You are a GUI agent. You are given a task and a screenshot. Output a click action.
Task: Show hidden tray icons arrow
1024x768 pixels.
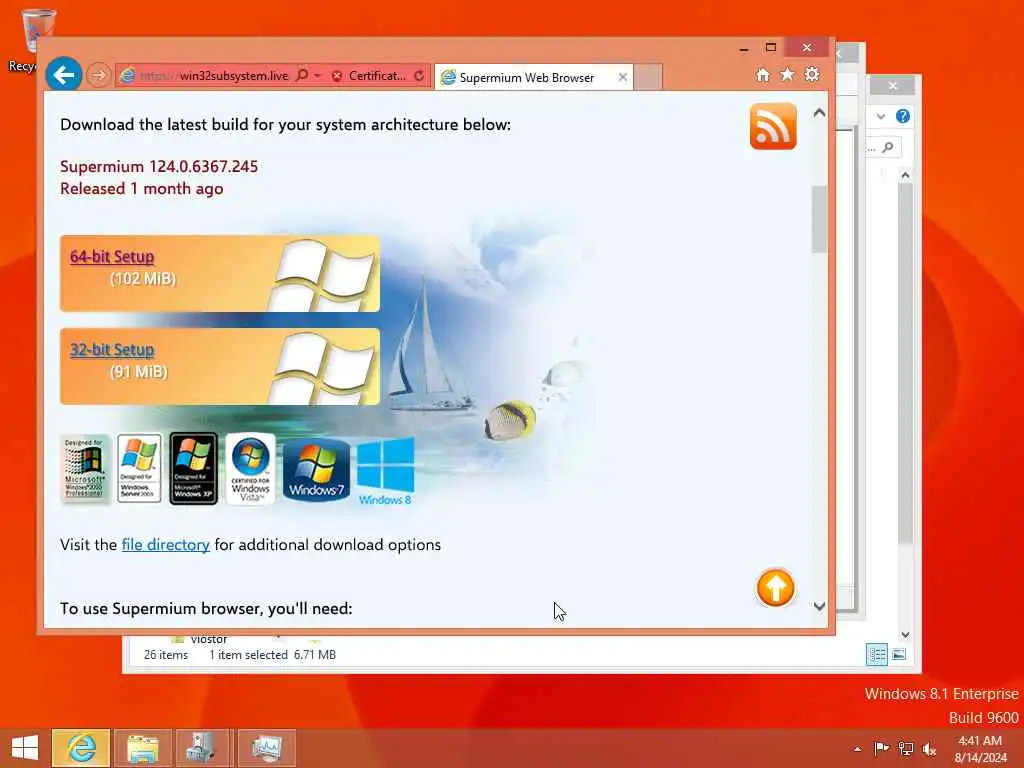tap(857, 749)
